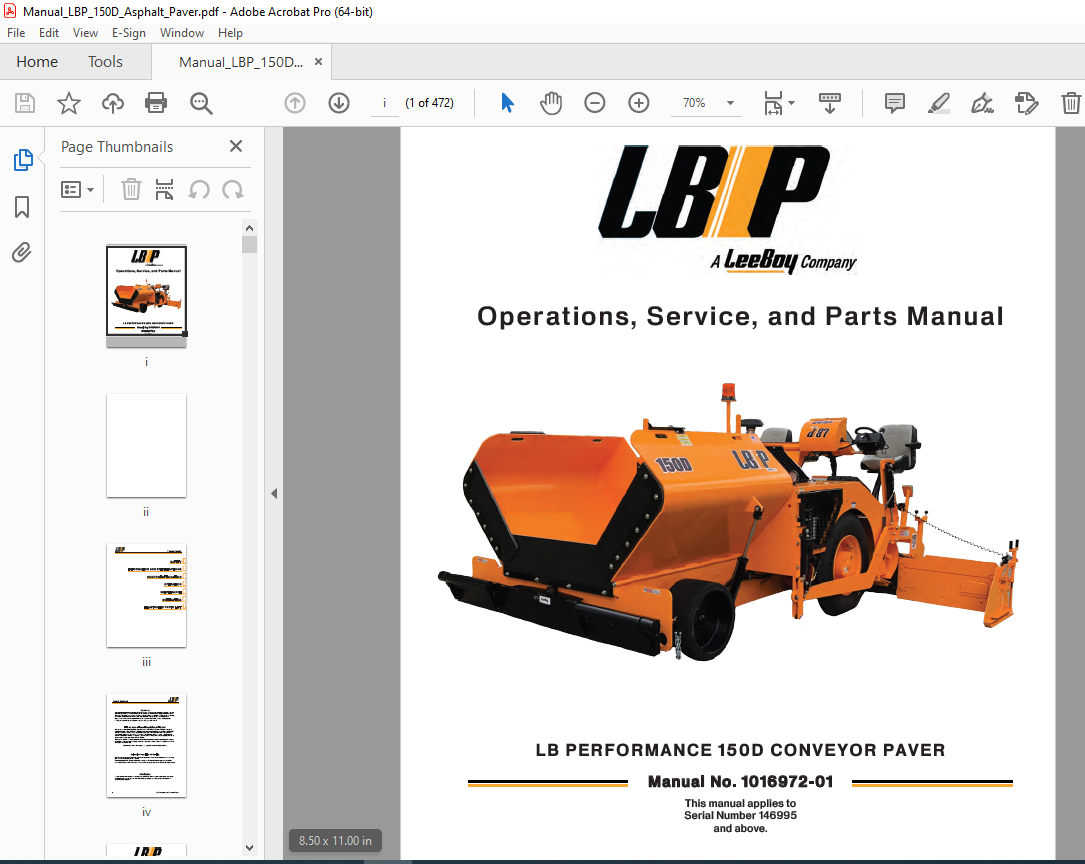Viewport: 1085px width, 864px height.
Task: Click 'Manual No. 1016972-01' text
Action: pos(740,782)
